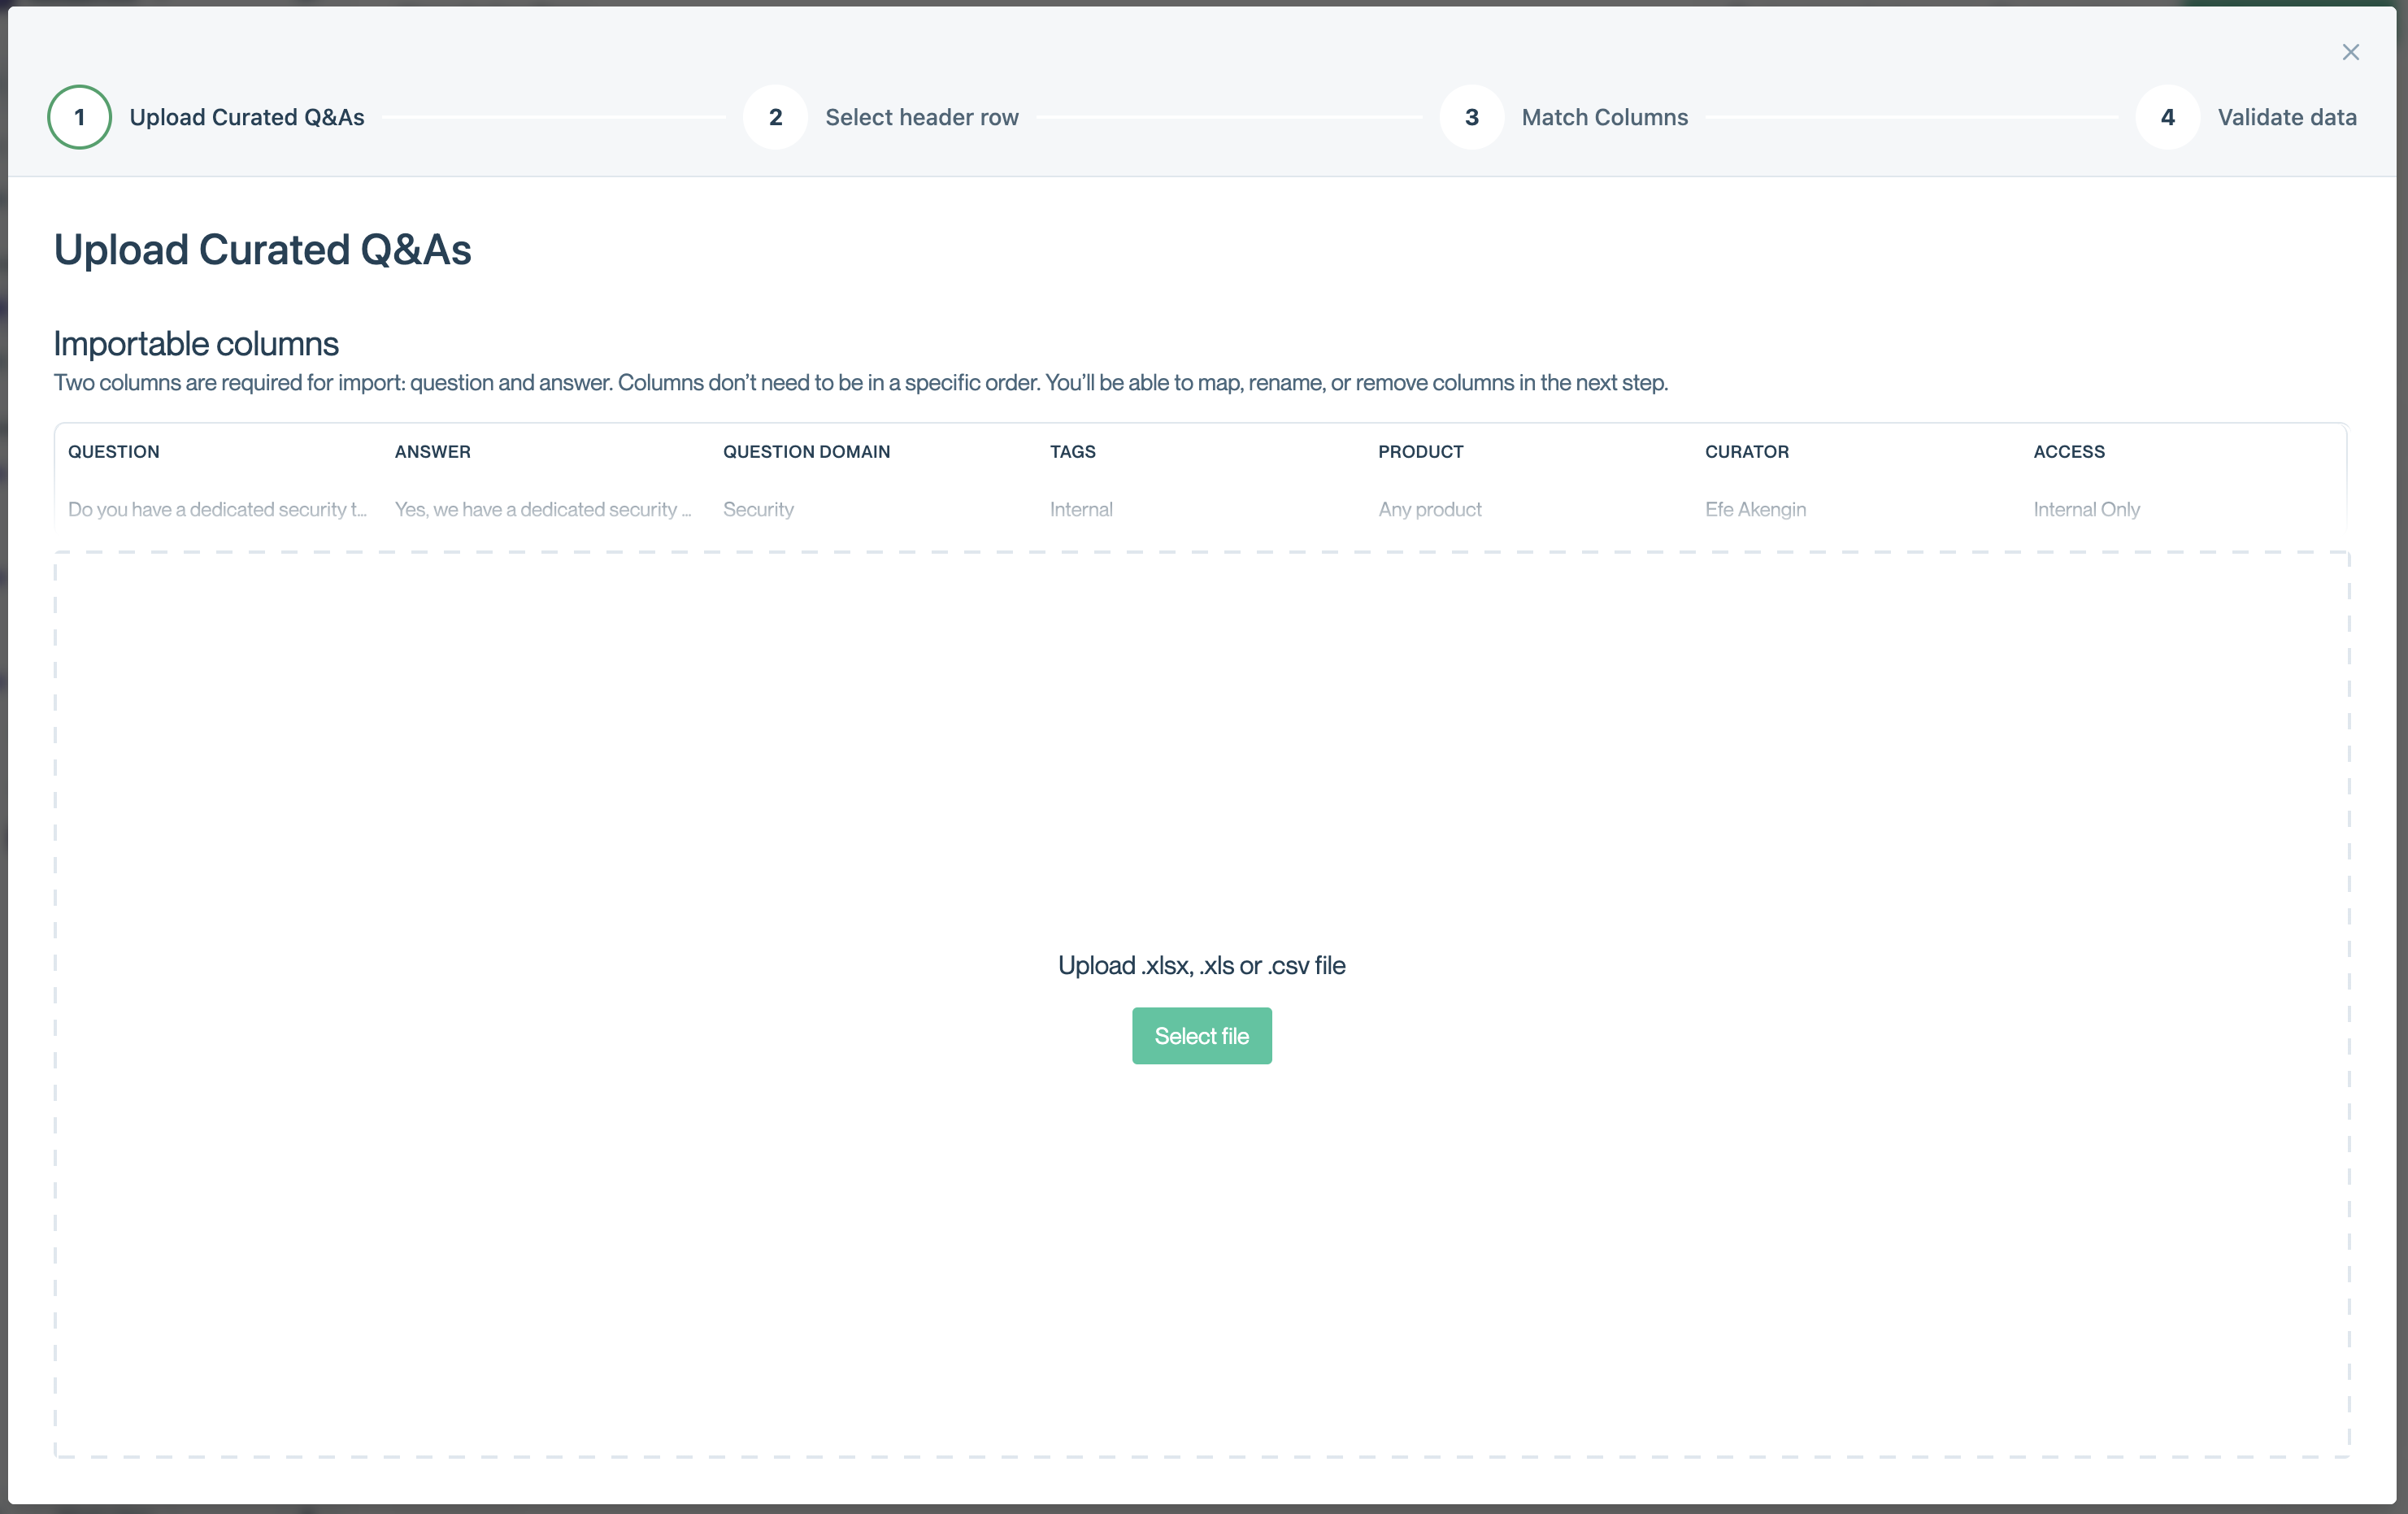The image size is (2408, 1514).
Task: Click step 3 circle in stepper
Action: click(1471, 117)
